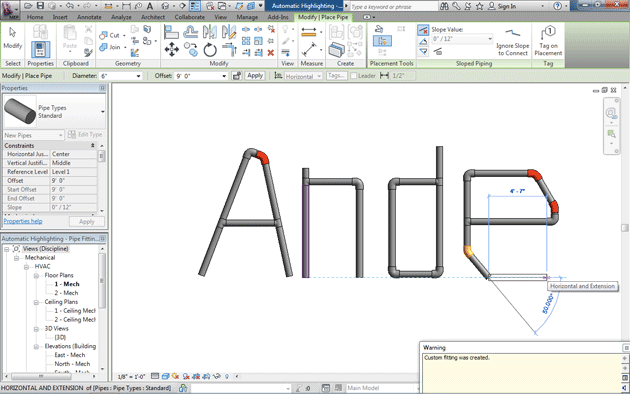
Task: Collapse the Constraints section
Action: 93,145
